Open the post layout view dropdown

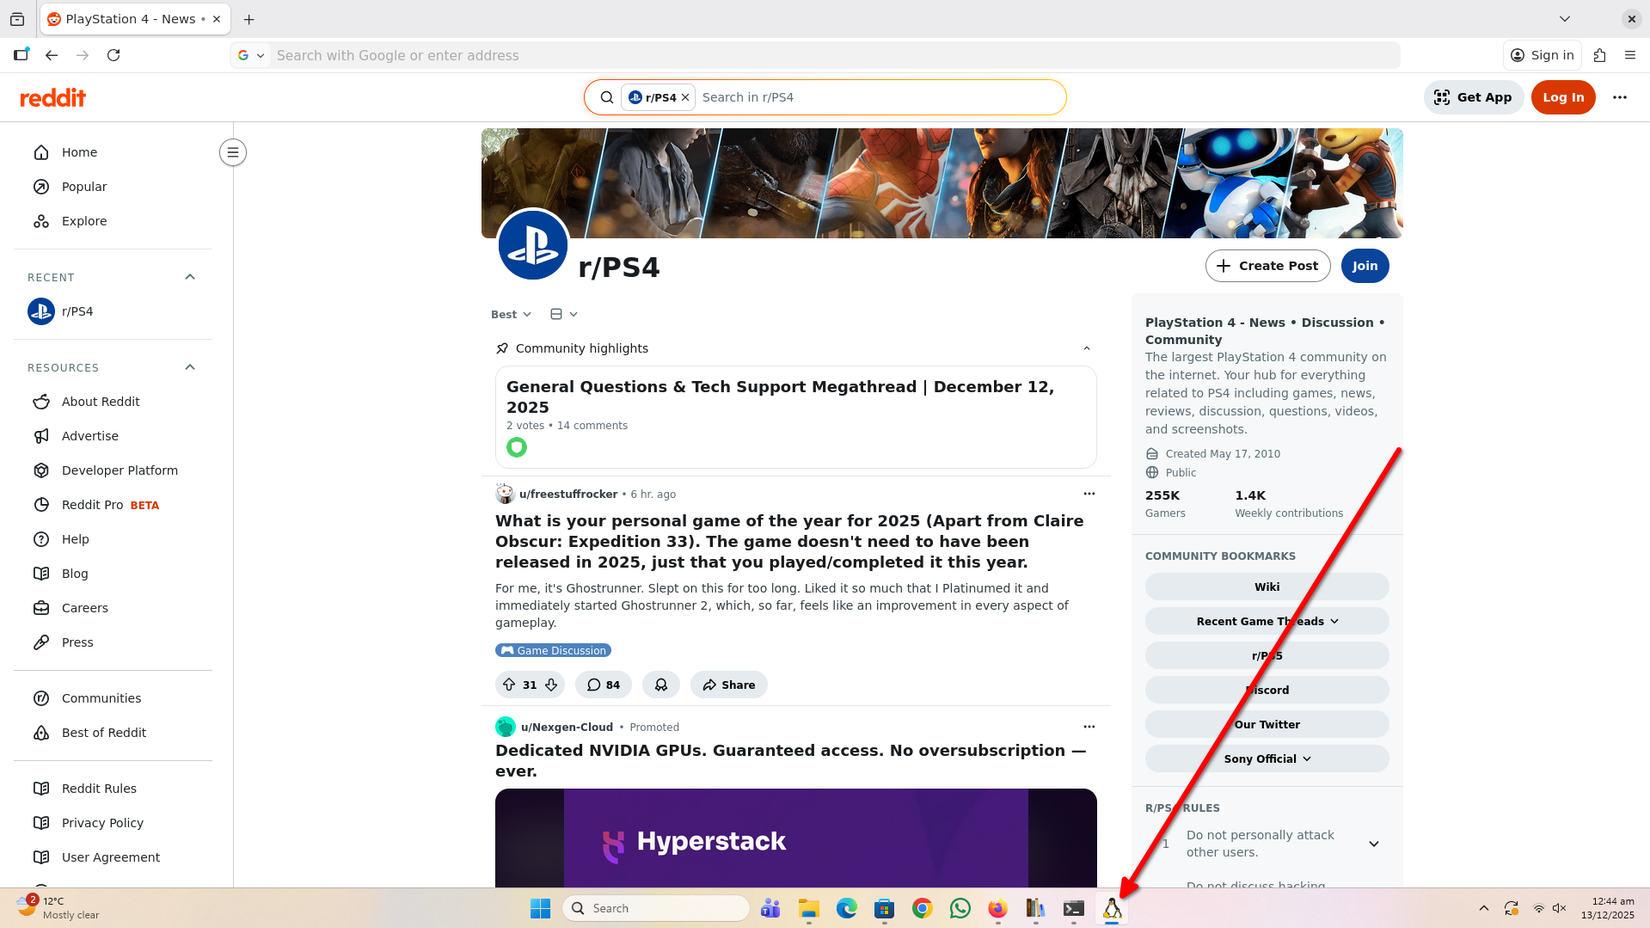click(563, 313)
